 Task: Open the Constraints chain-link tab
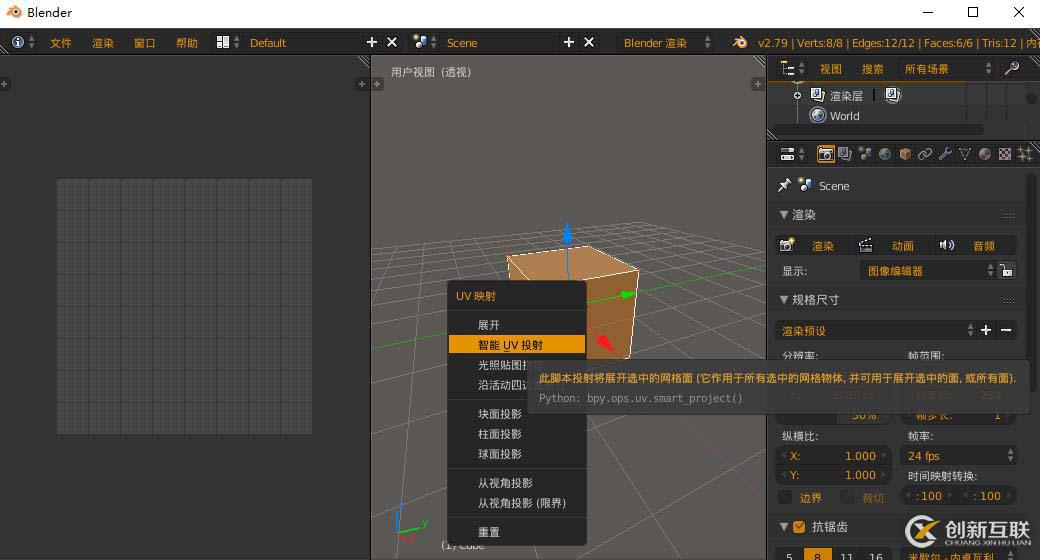[x=925, y=154]
